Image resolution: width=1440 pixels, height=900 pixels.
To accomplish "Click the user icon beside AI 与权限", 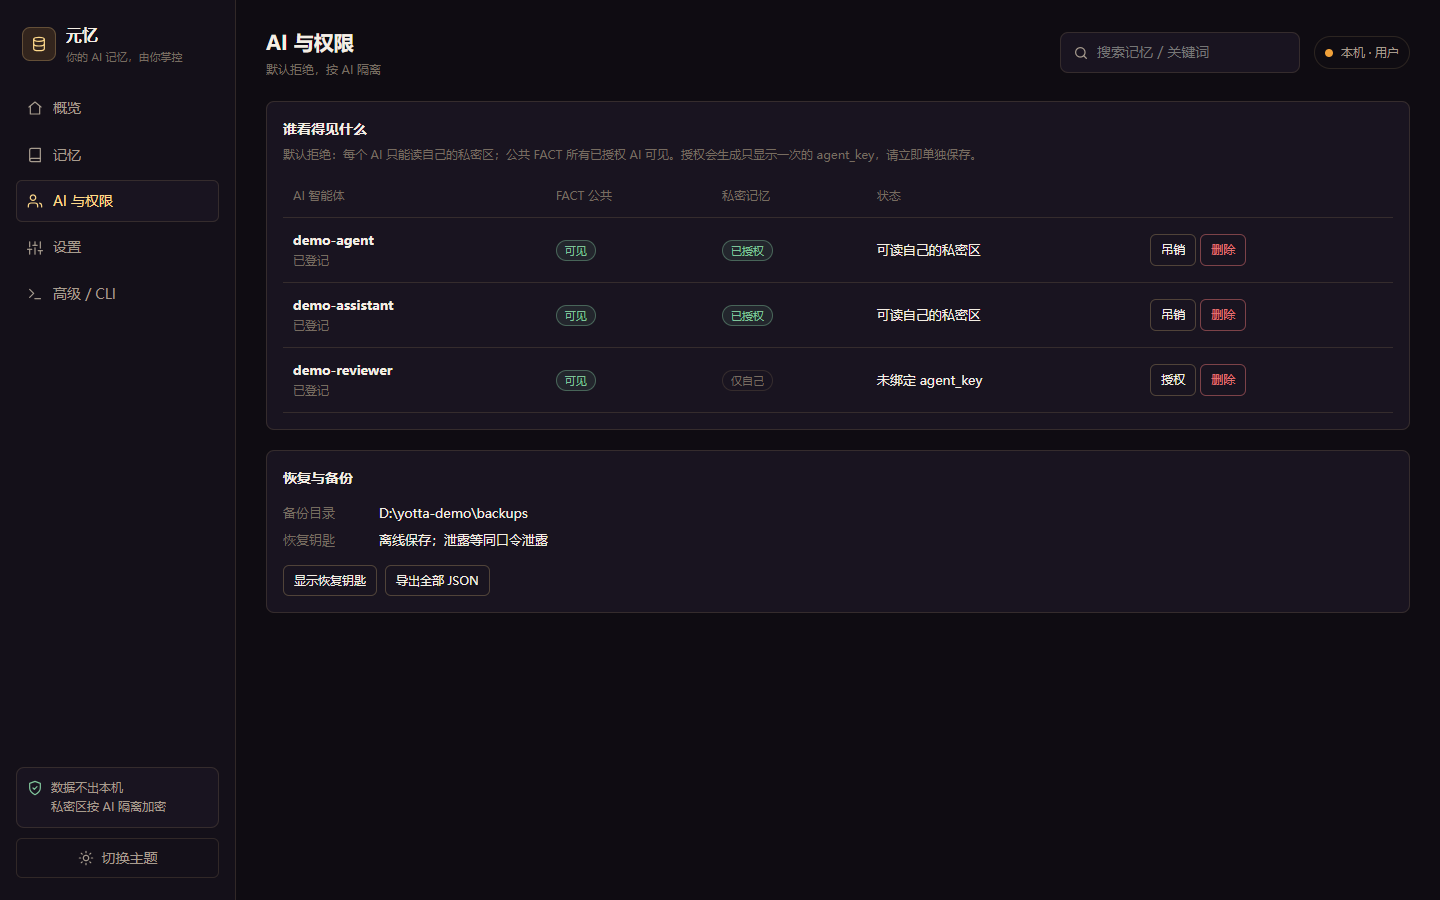I will pos(35,201).
